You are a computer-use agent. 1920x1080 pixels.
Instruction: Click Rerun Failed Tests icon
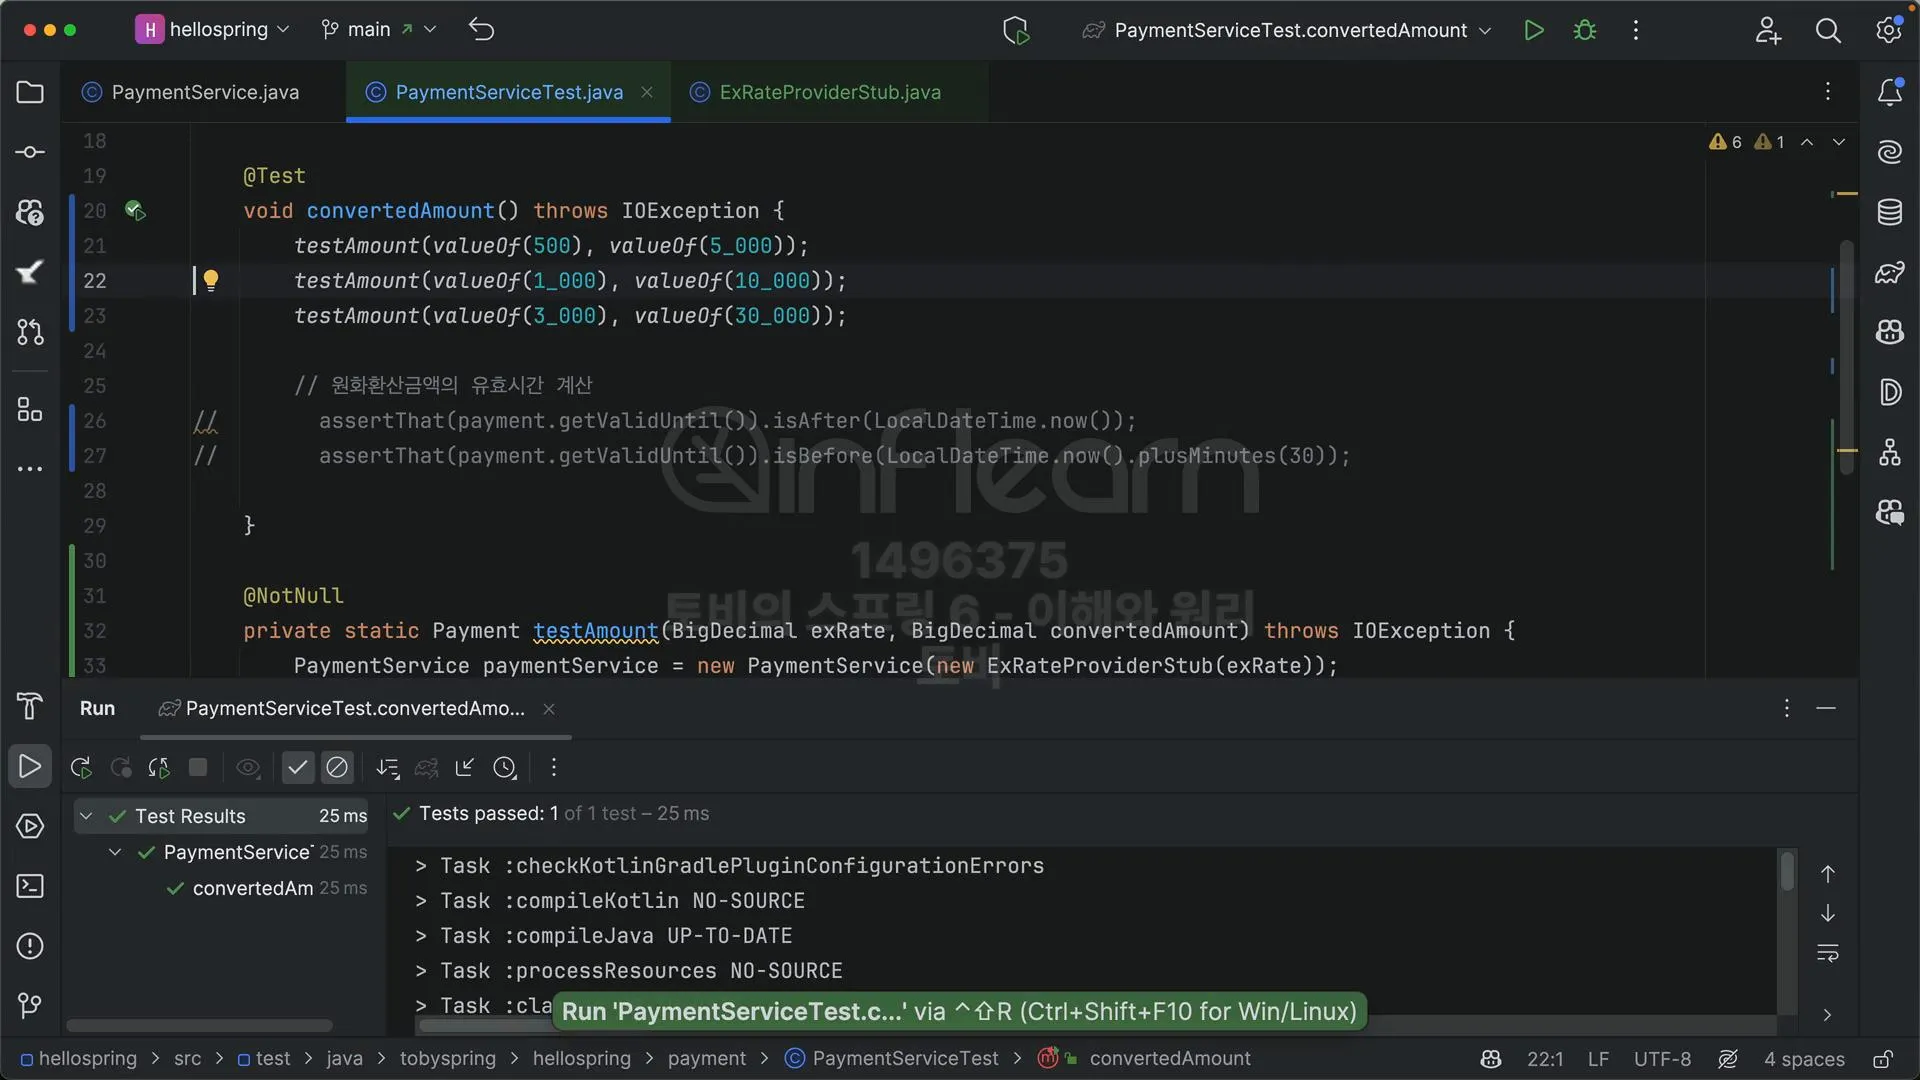click(x=120, y=767)
